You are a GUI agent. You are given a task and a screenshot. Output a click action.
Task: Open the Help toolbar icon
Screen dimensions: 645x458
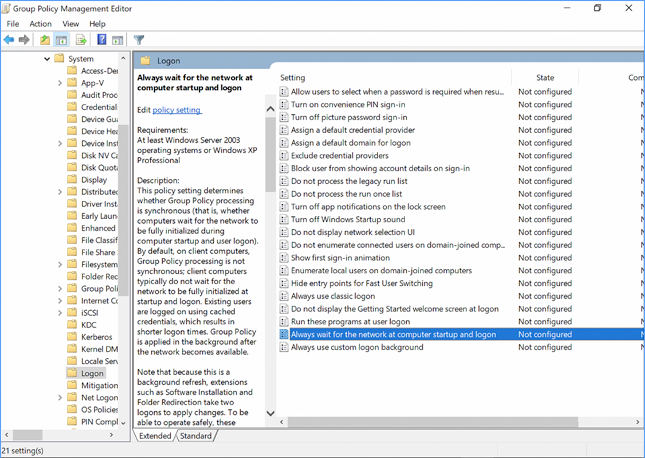101,40
